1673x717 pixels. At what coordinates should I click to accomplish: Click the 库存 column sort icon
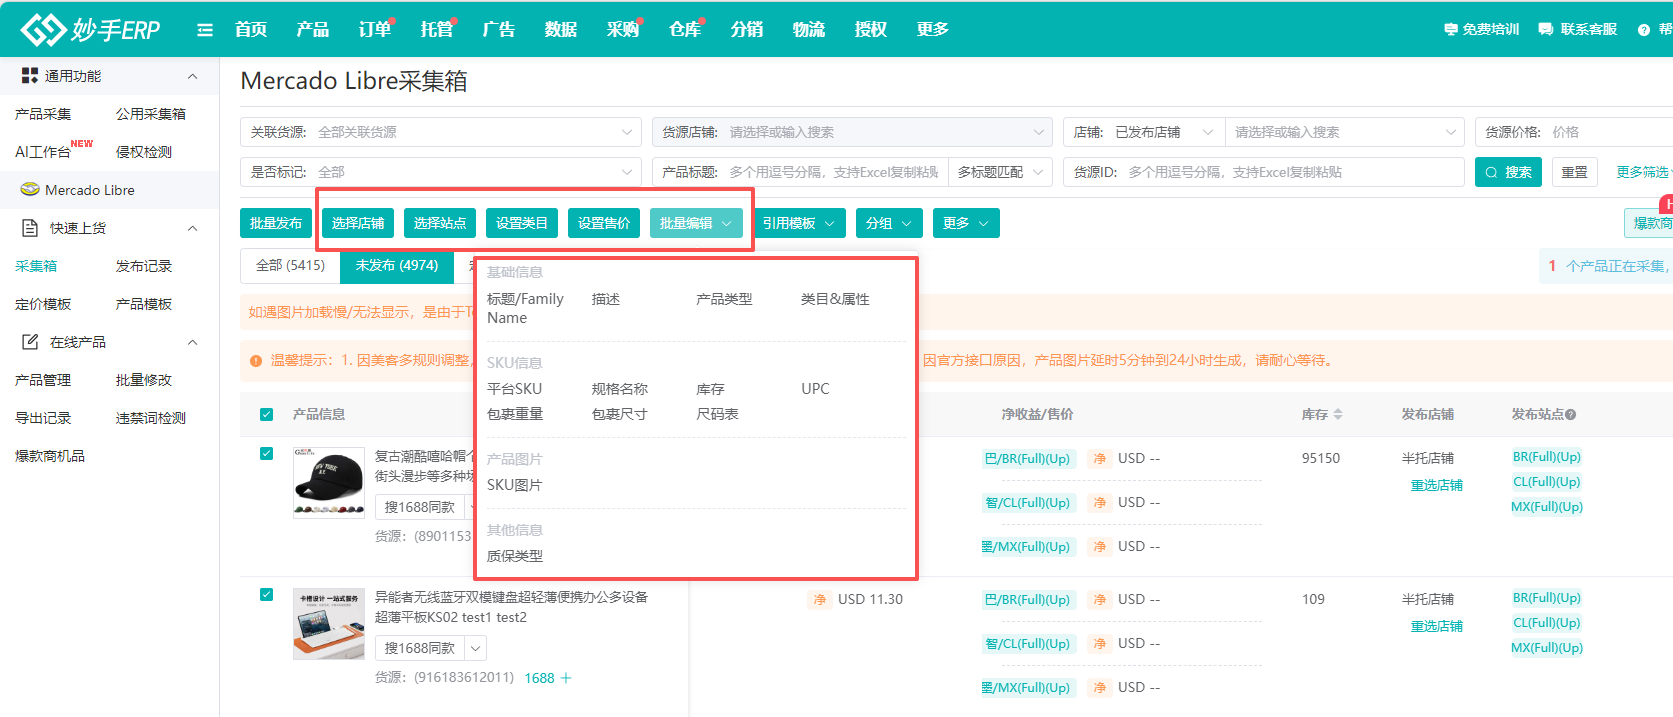(1338, 414)
